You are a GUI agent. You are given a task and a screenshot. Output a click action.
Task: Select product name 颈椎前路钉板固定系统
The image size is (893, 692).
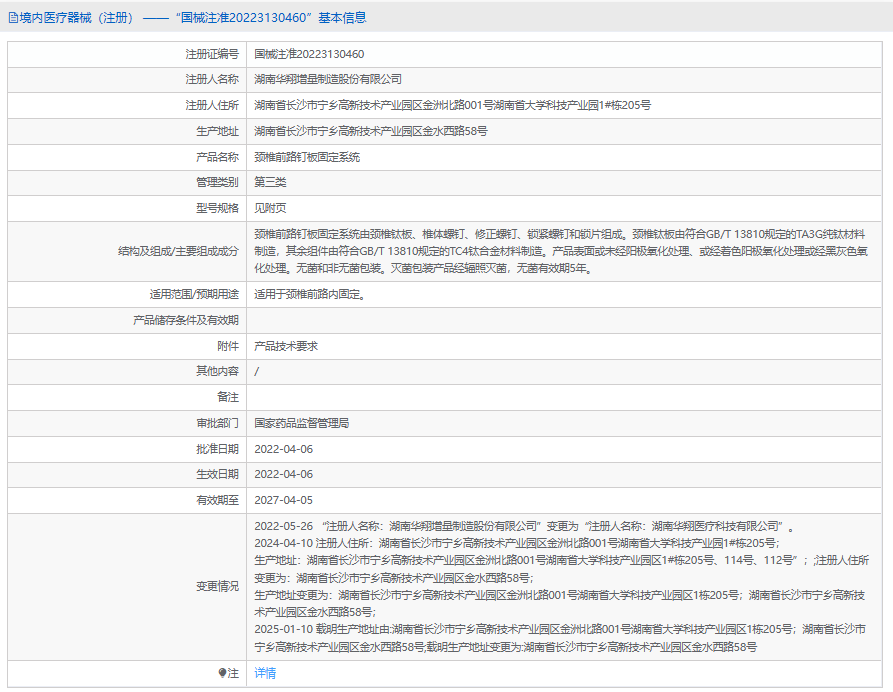307,157
